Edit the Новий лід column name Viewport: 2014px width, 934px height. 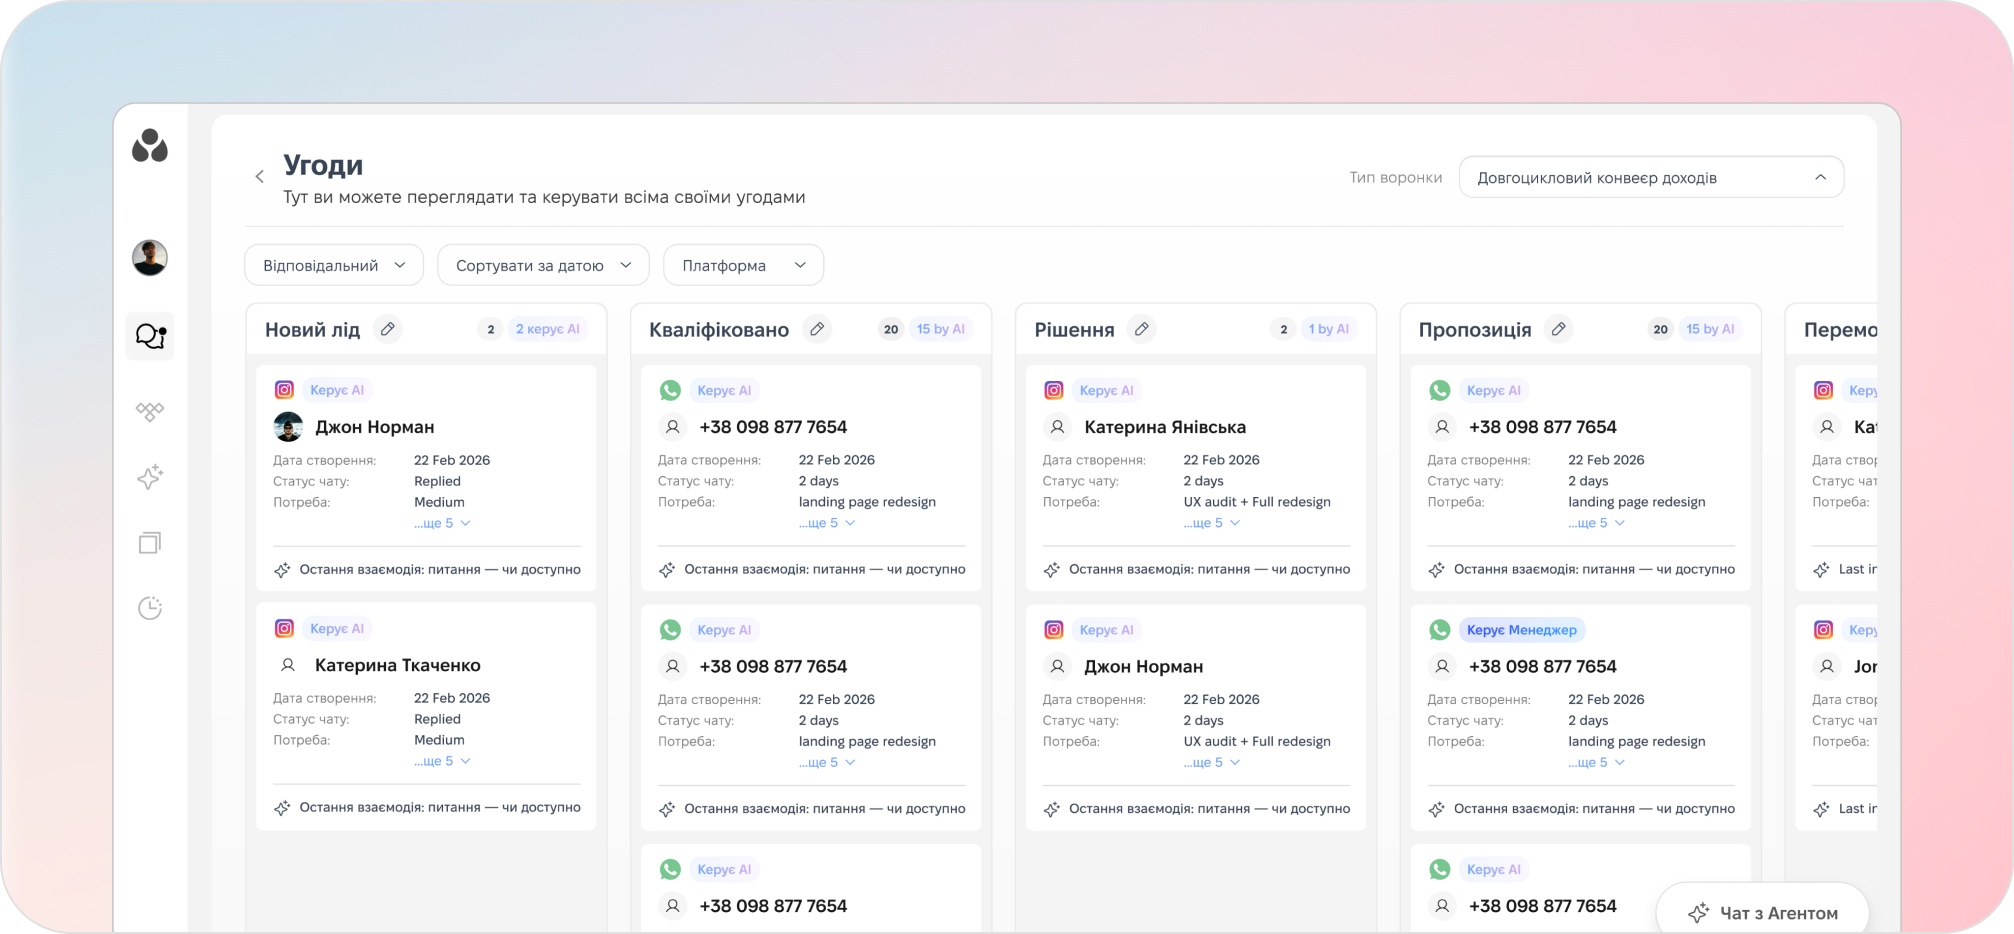388,329
